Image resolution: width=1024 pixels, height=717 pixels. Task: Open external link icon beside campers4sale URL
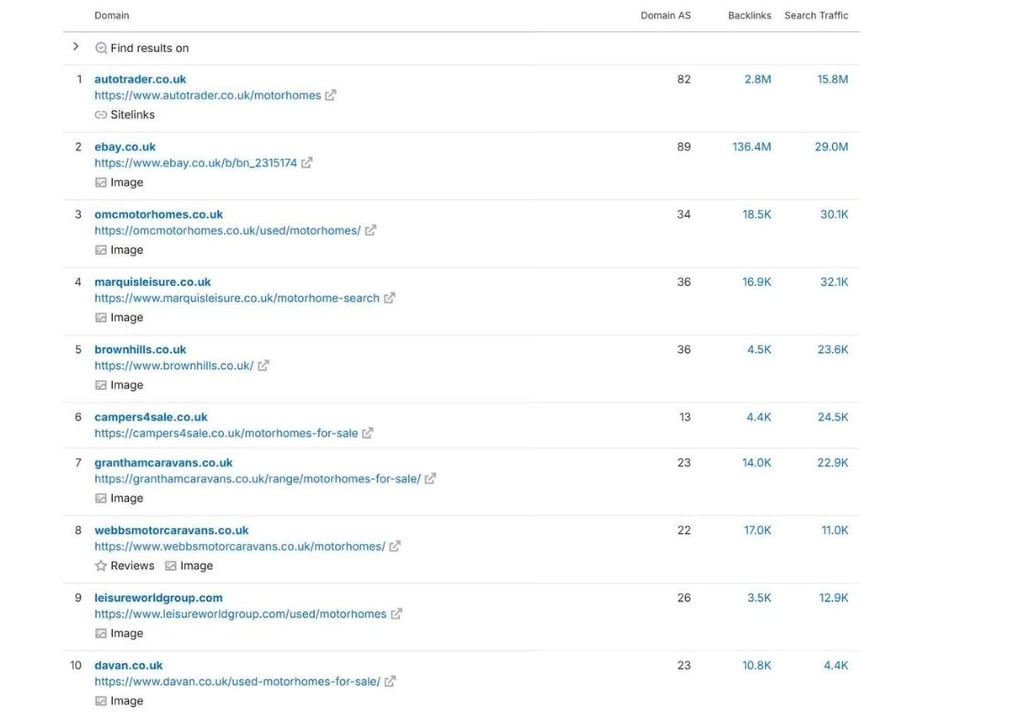(368, 433)
